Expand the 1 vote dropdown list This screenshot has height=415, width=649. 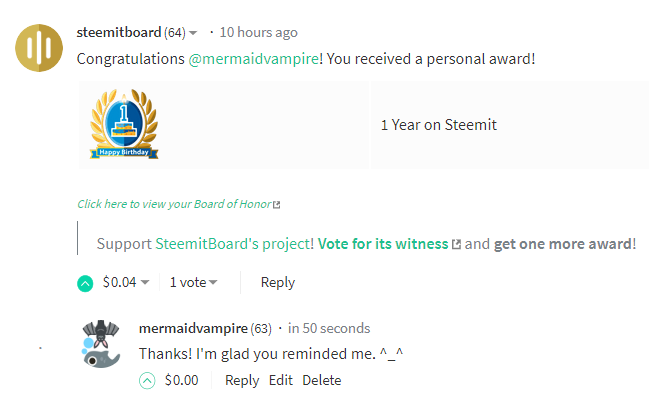213,283
